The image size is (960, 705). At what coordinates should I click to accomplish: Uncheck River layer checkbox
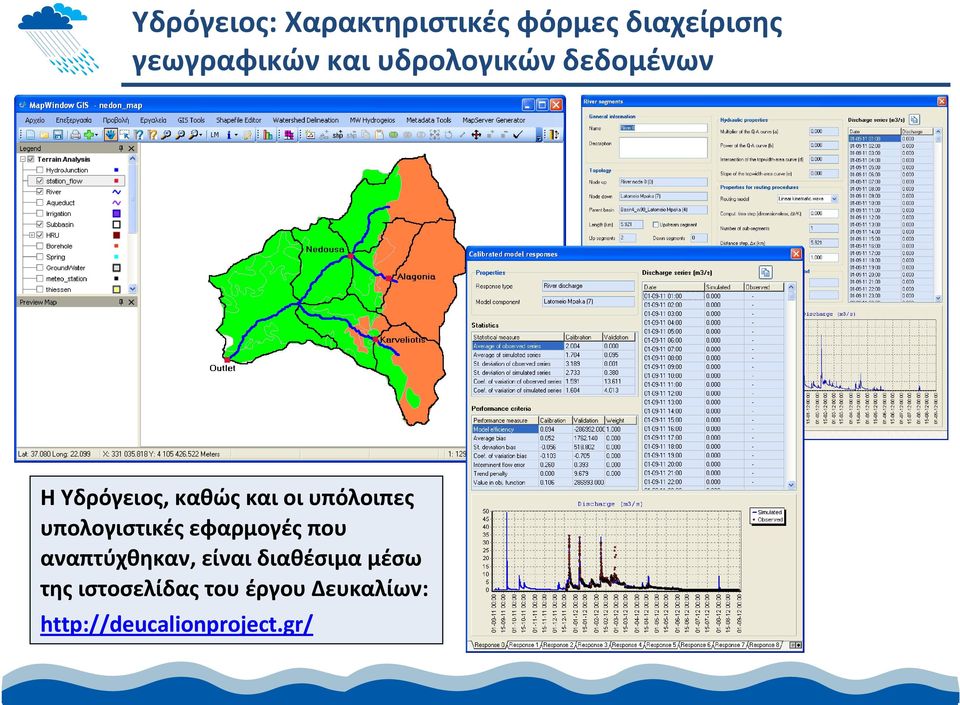pyautogui.click(x=40, y=192)
